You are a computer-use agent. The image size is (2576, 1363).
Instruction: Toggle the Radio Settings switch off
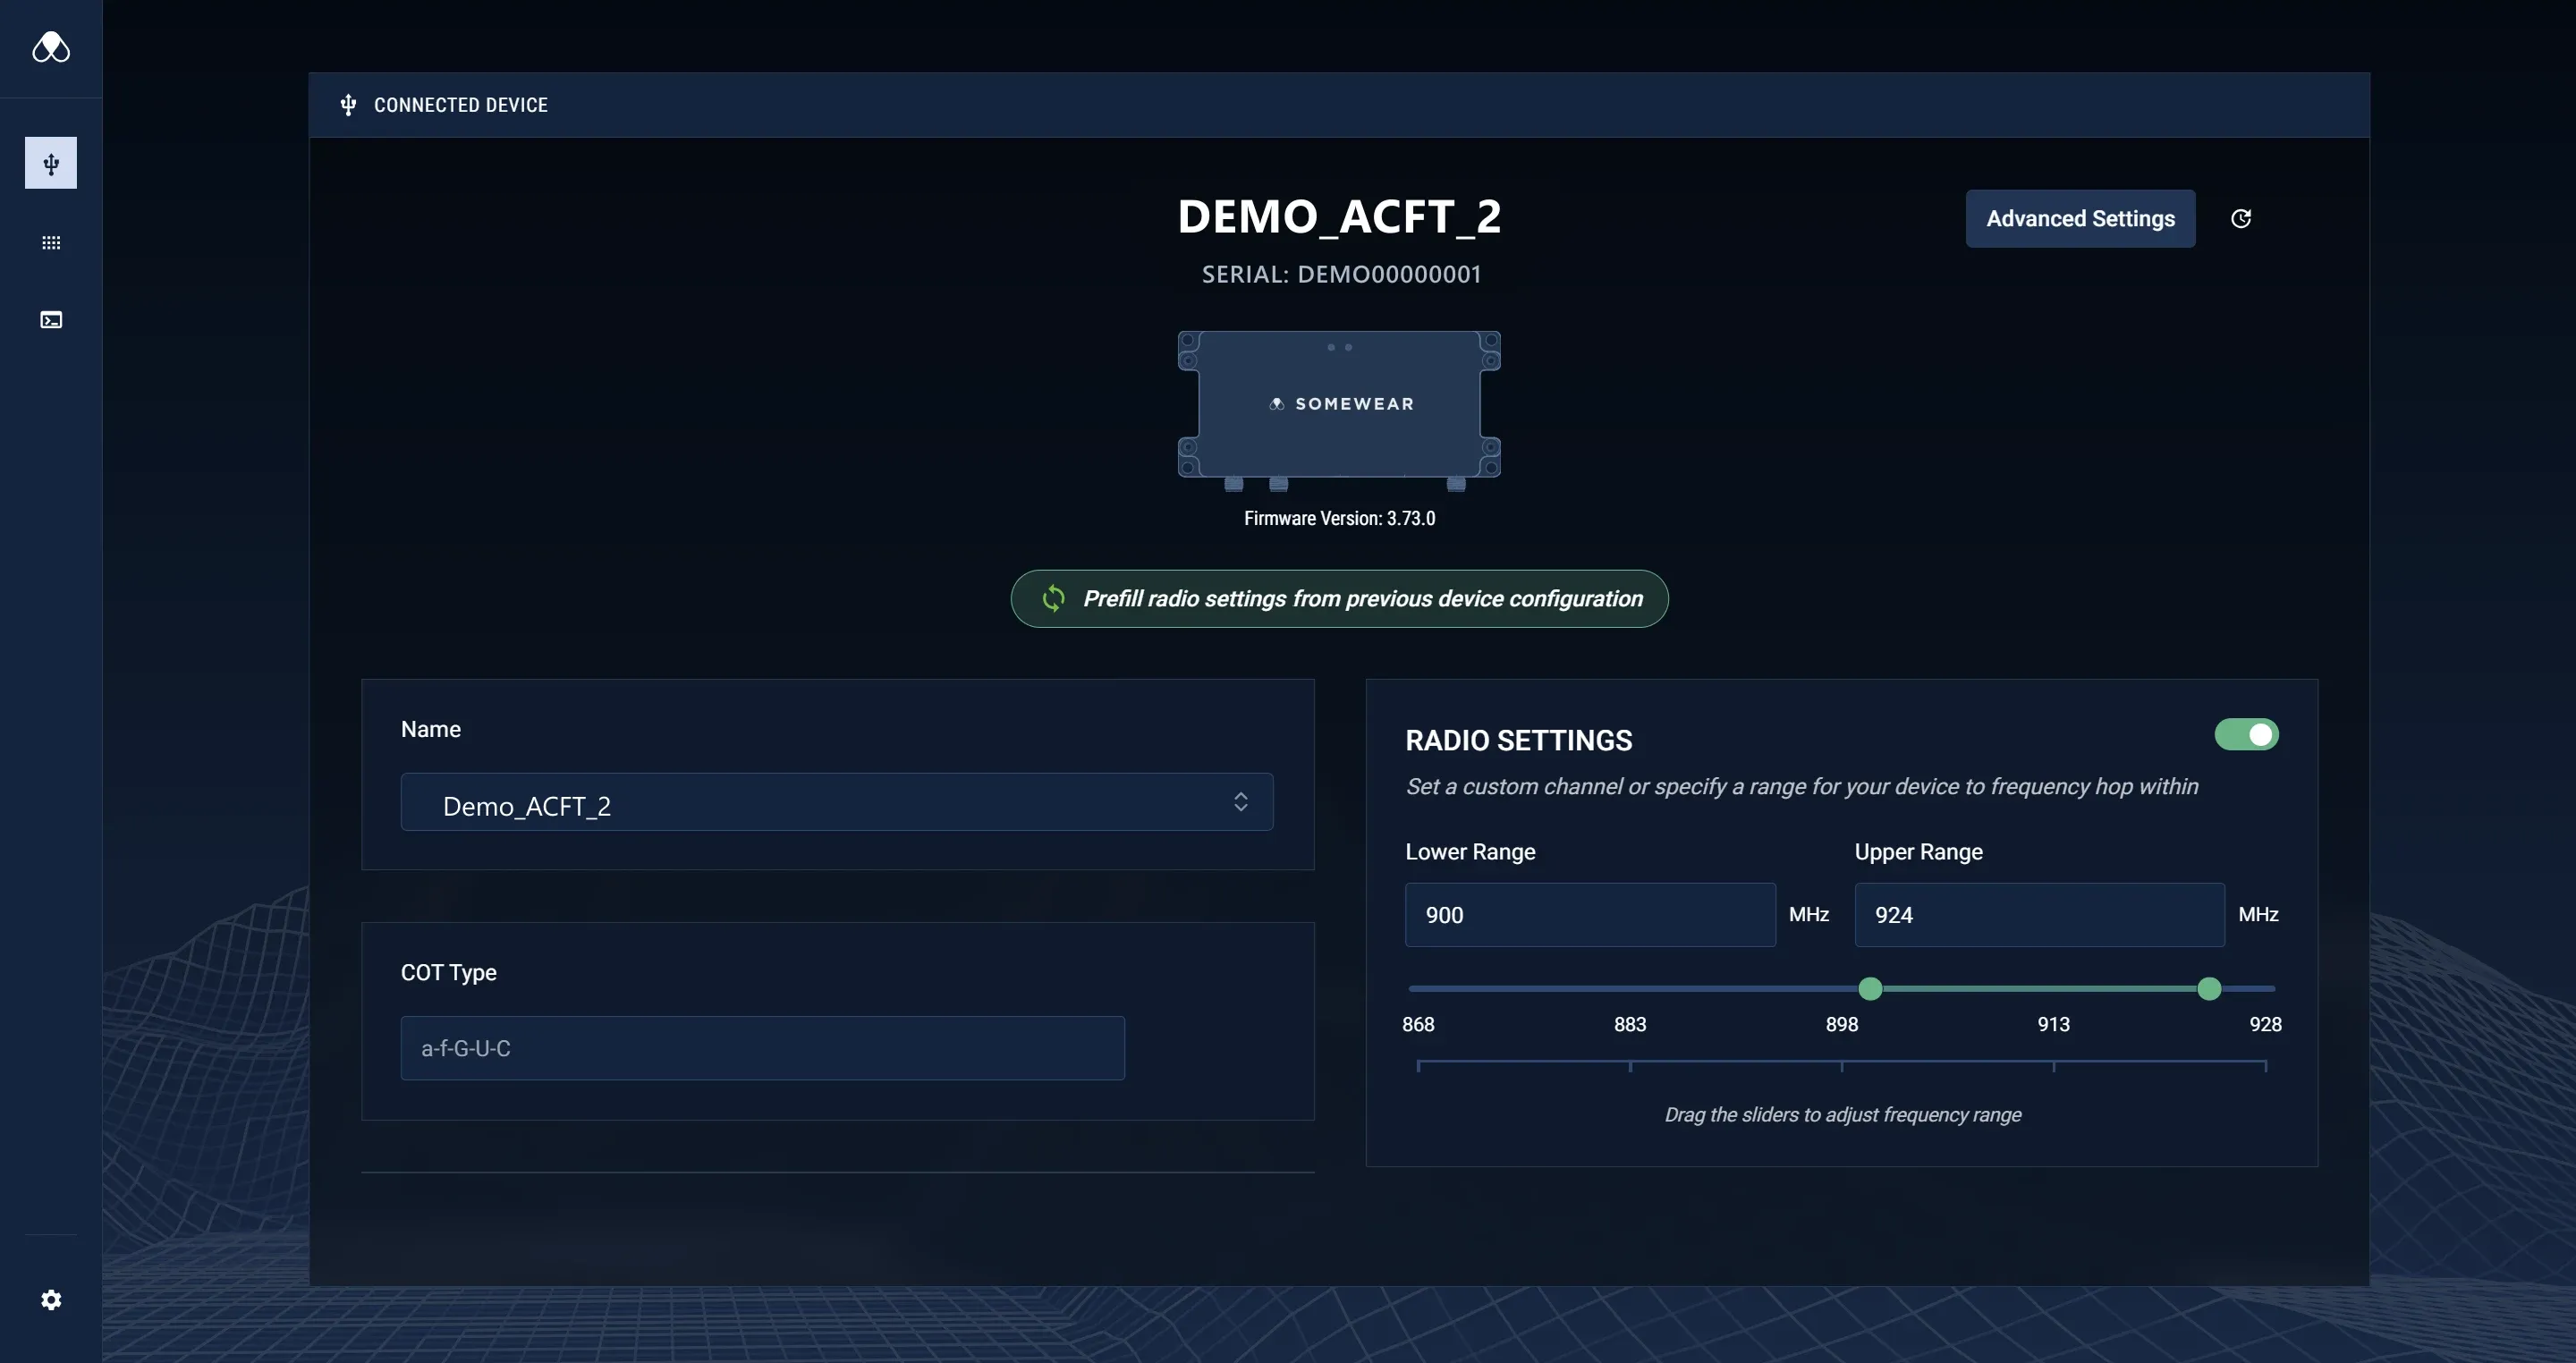(2246, 735)
